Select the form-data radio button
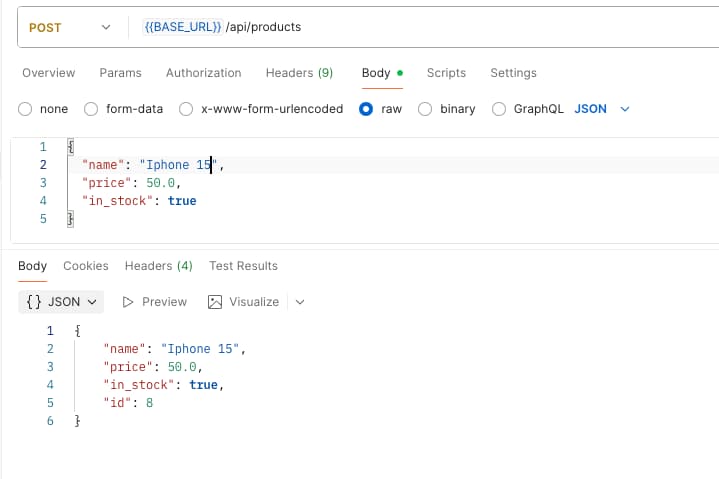719x479 pixels. (x=91, y=109)
